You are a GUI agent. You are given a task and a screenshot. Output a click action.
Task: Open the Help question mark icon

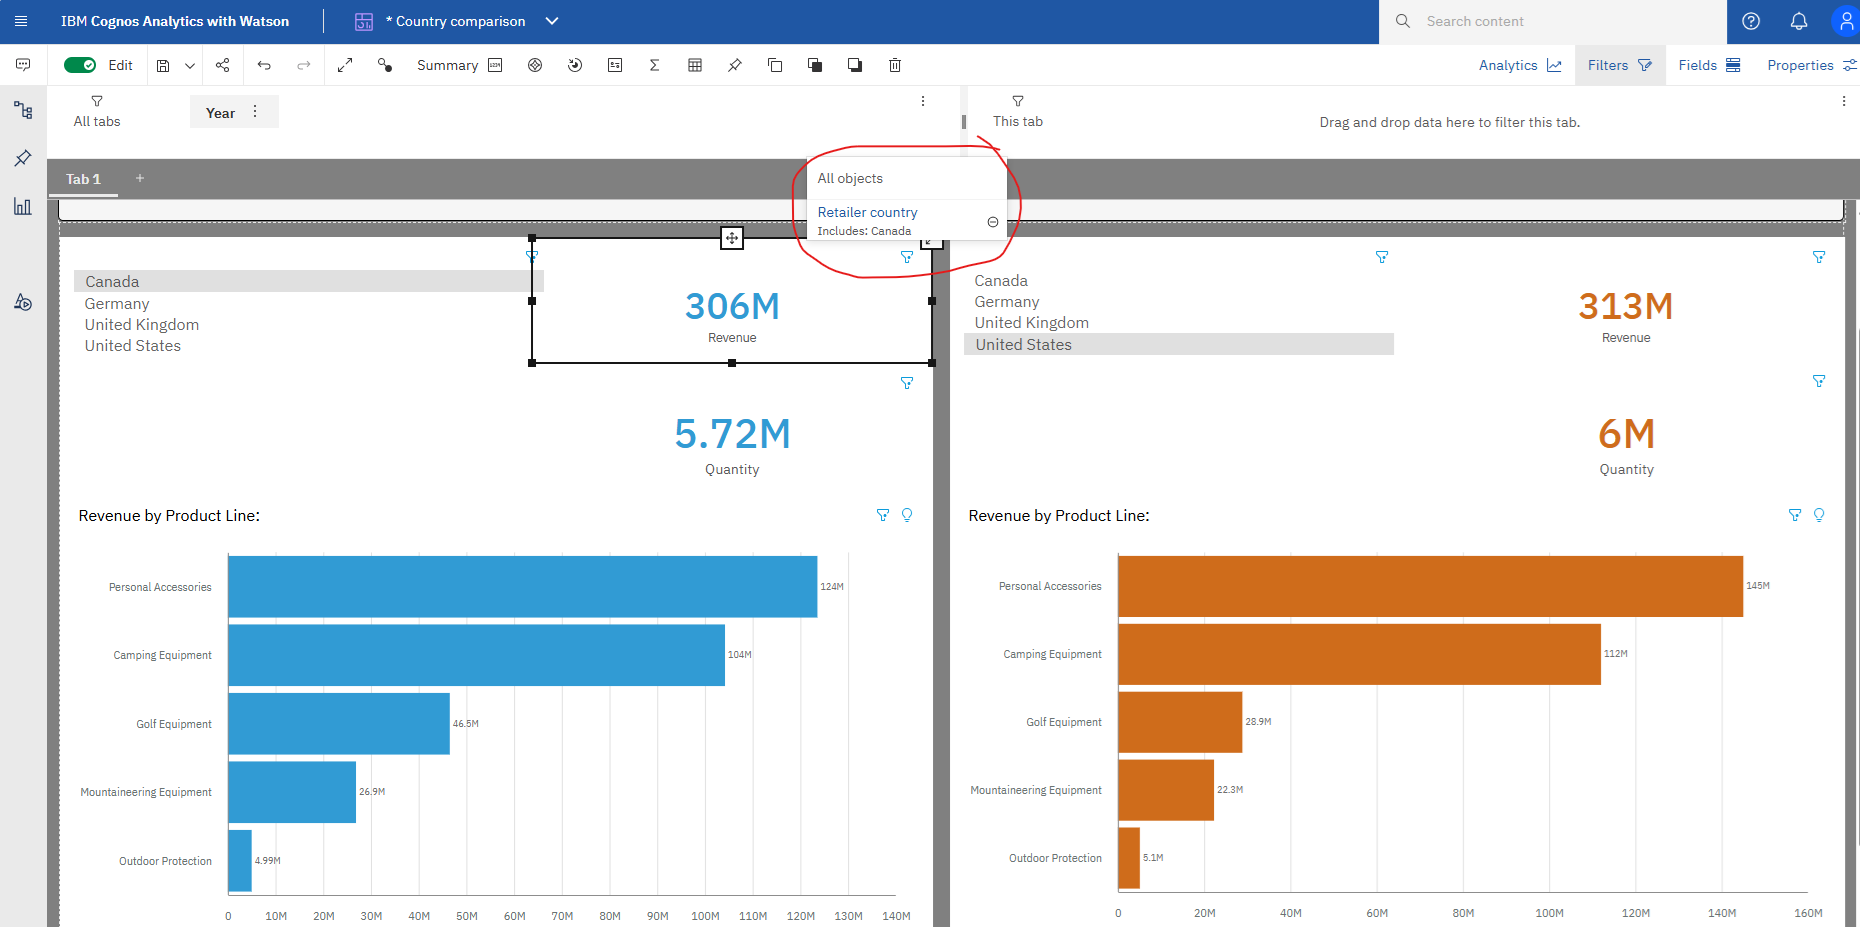point(1751,21)
